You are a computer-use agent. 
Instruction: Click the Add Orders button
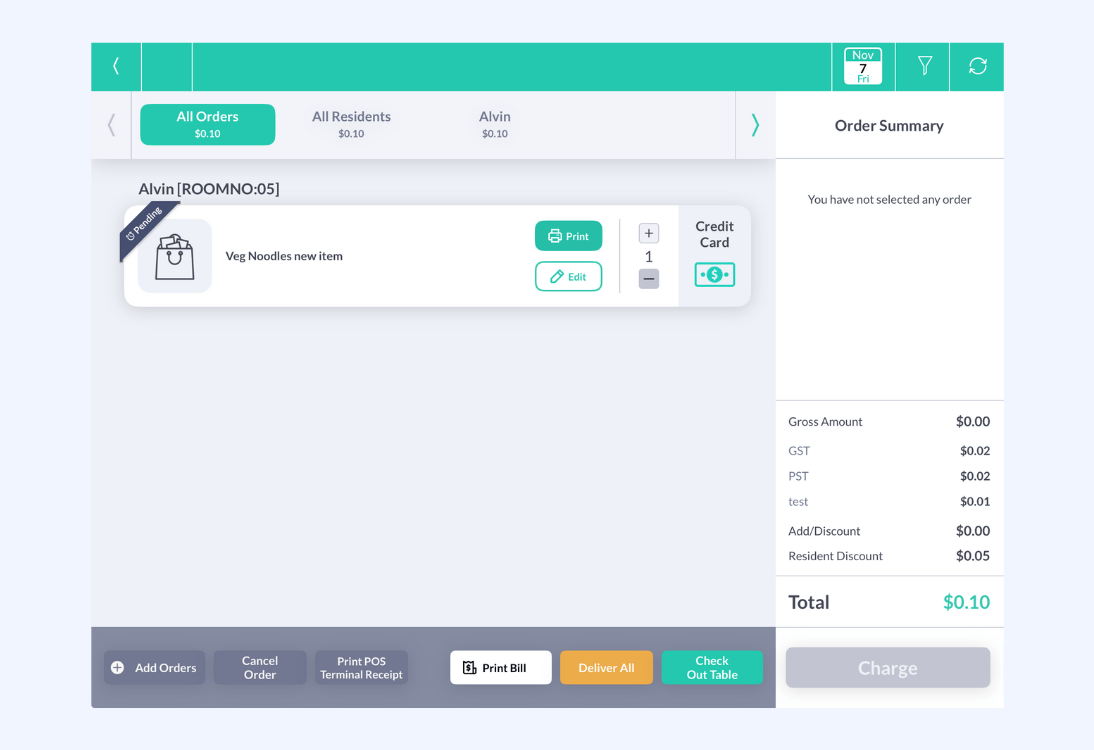pyautogui.click(x=154, y=668)
